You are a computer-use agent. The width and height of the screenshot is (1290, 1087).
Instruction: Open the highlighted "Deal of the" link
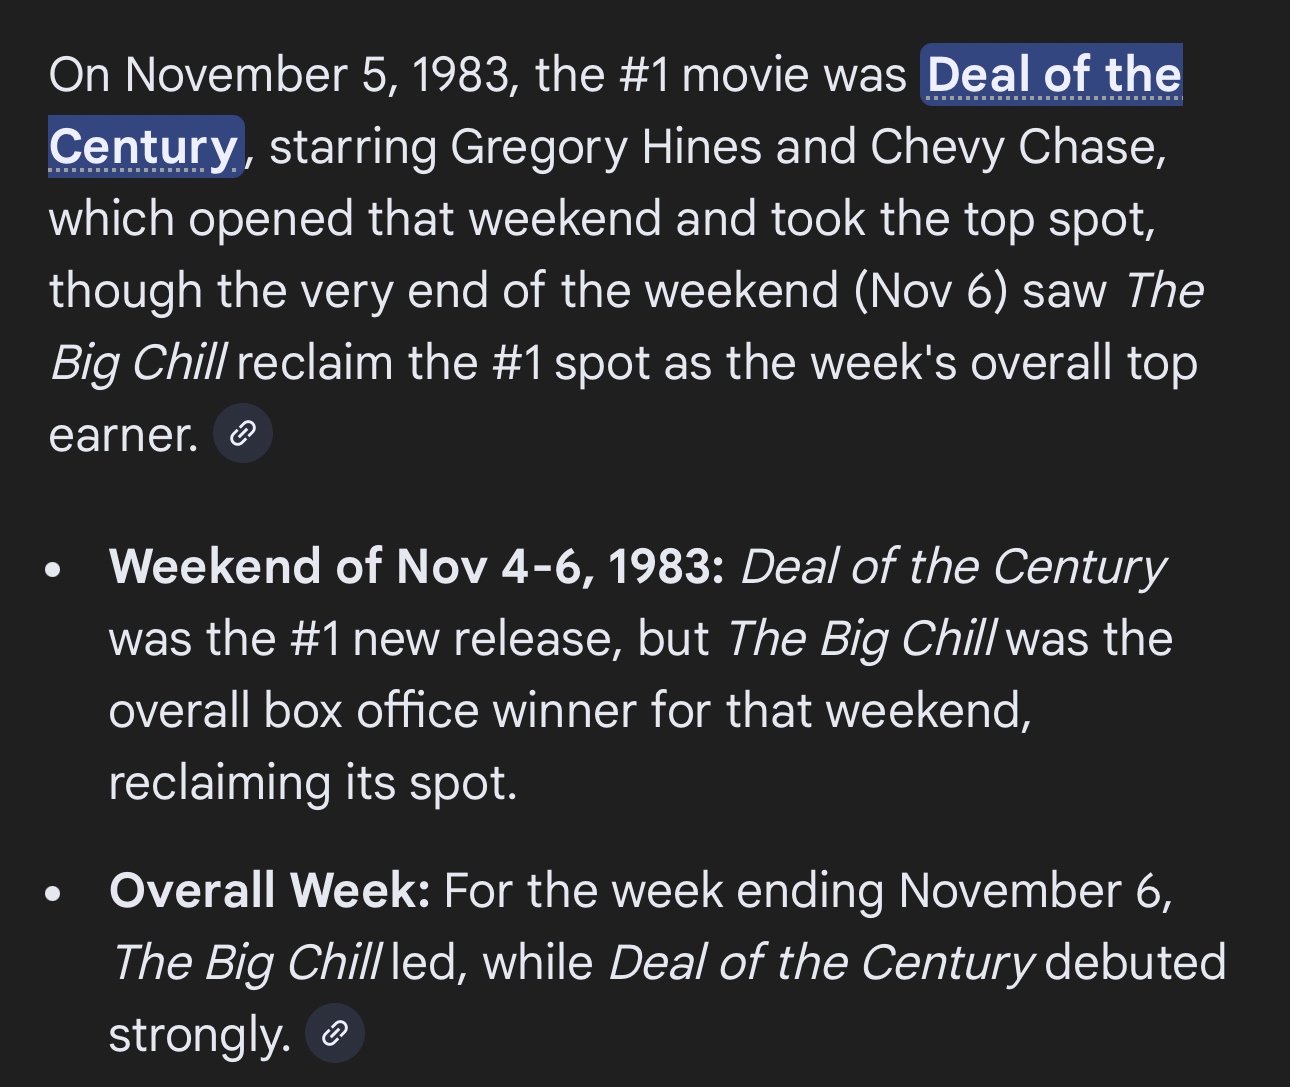(x=1053, y=75)
